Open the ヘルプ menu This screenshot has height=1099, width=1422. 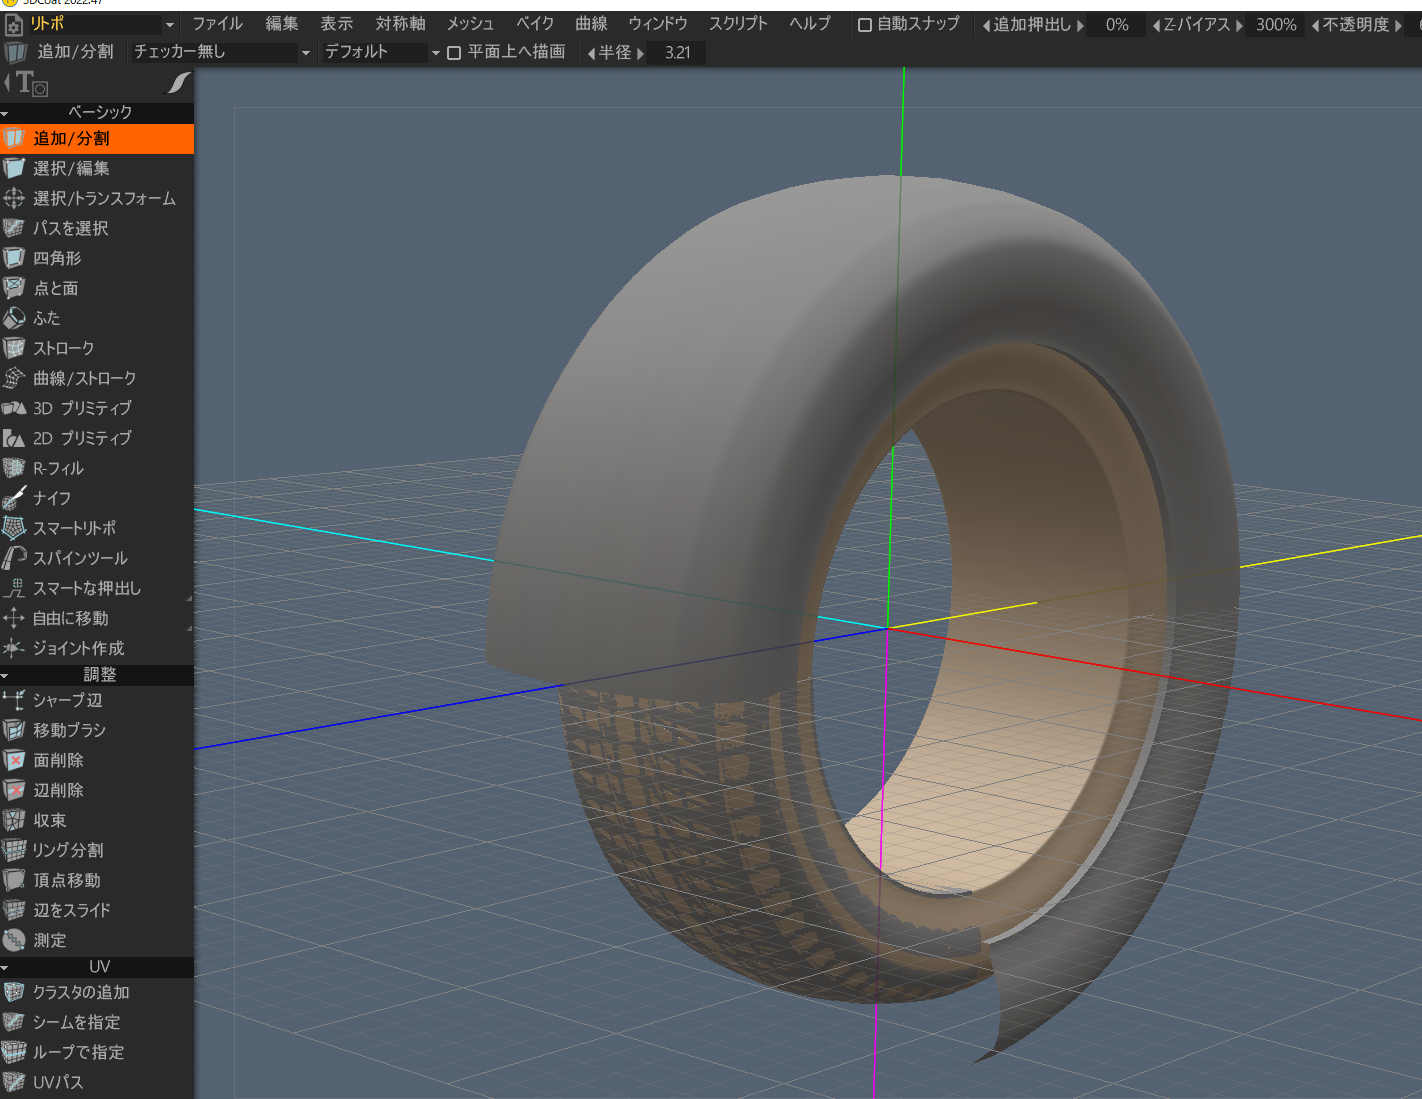point(810,24)
